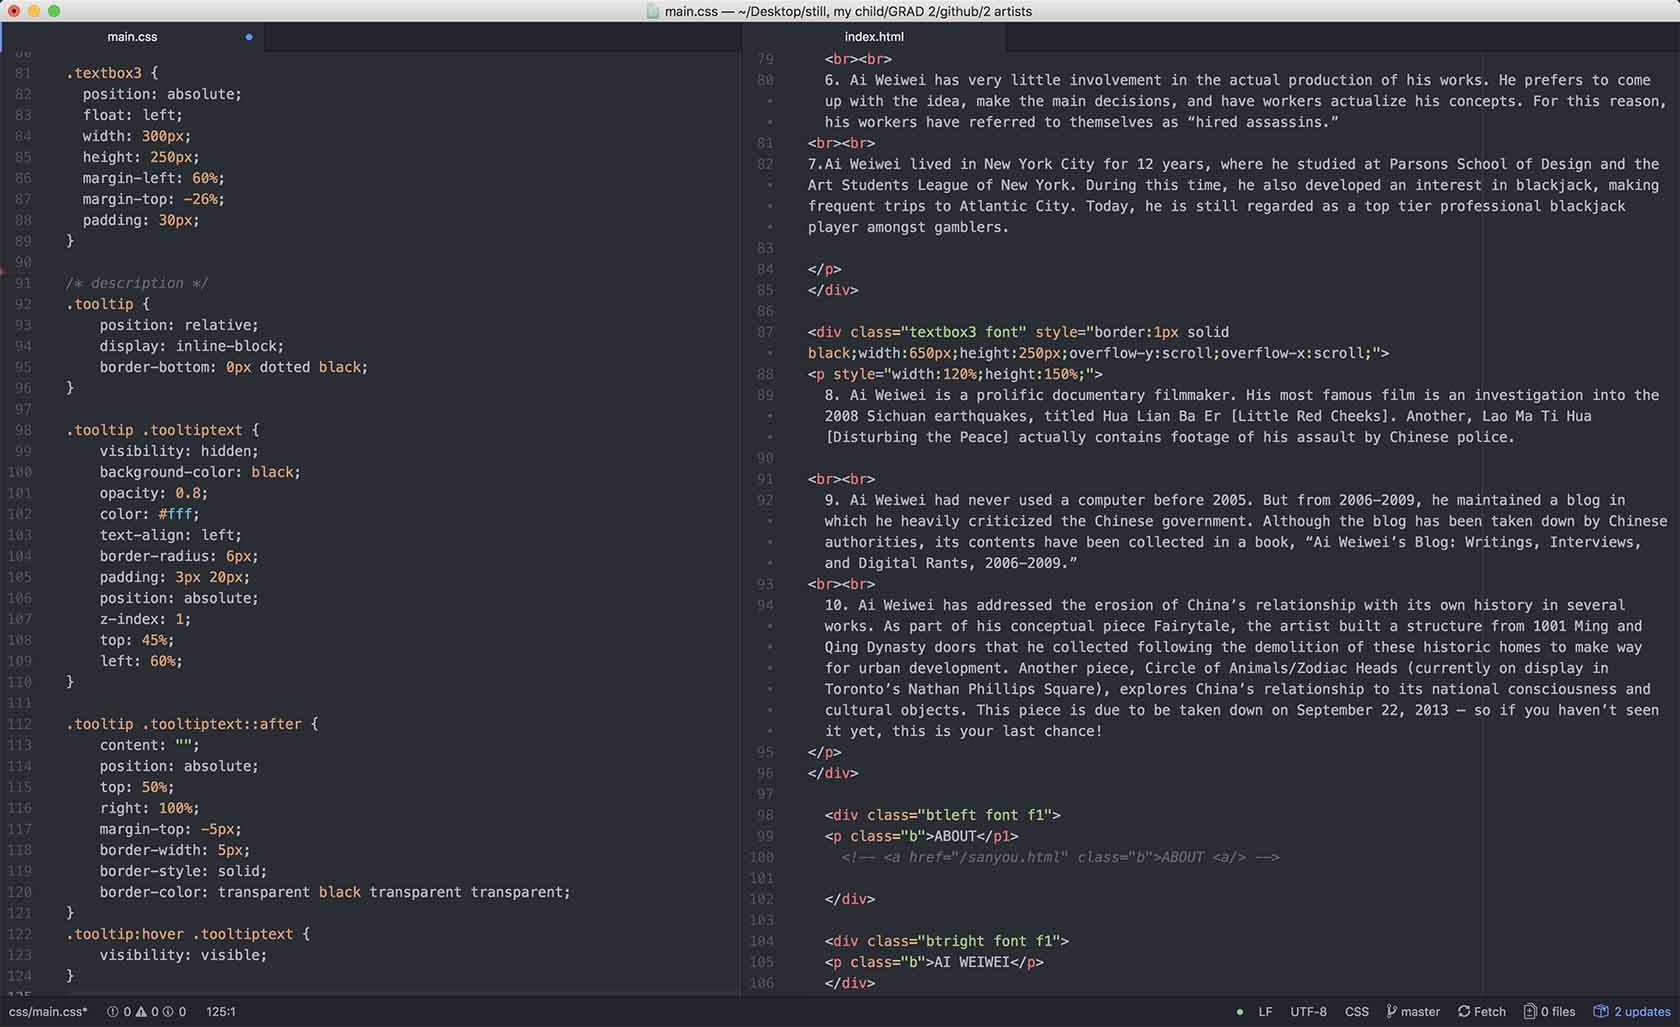Click the file icon in window title

(653, 12)
